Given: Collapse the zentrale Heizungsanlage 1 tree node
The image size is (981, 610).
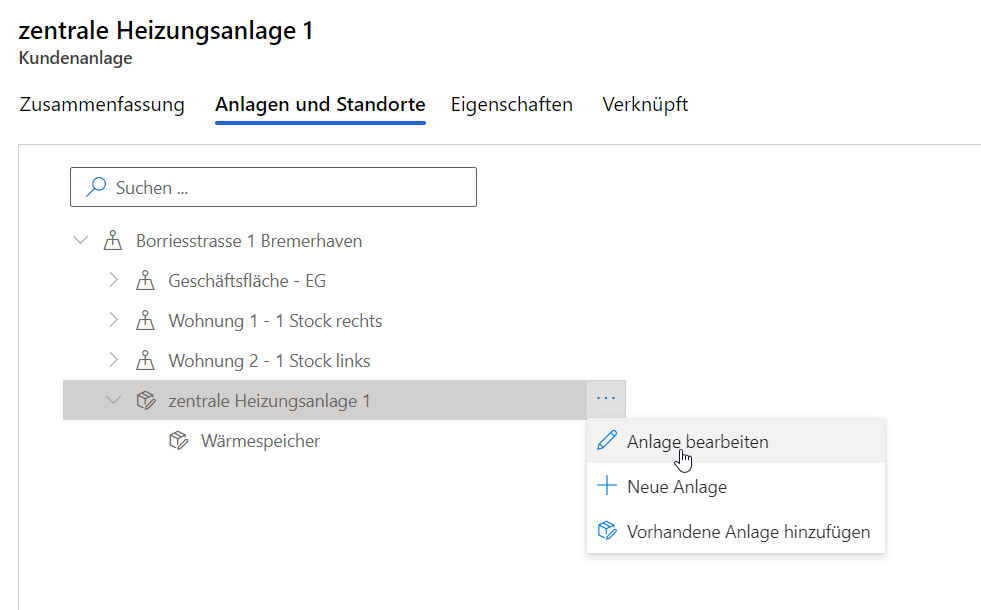Looking at the screenshot, I should coord(113,401).
